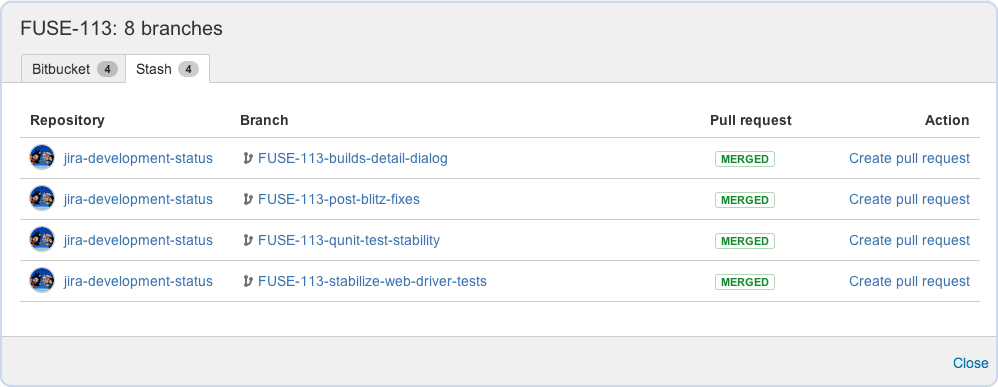Click MERGED badge for post-blitz-fixes branch
The height and width of the screenshot is (387, 998).
(x=745, y=200)
